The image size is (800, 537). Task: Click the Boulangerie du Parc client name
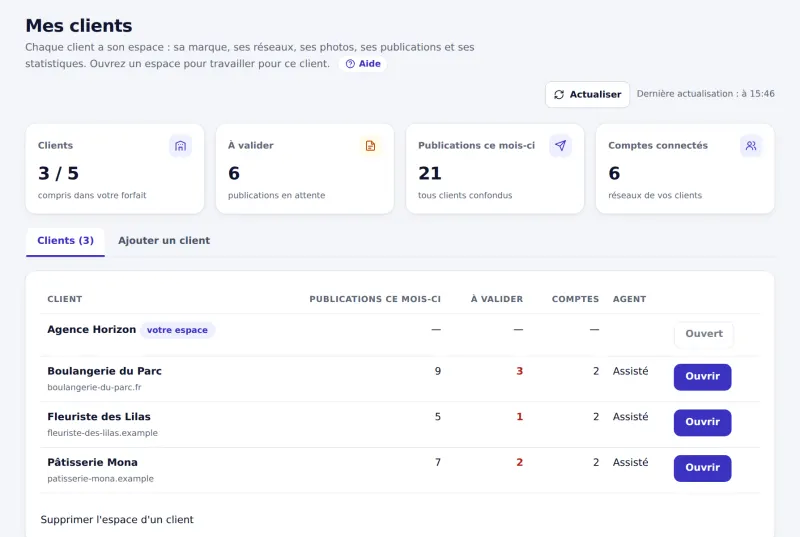coord(105,371)
